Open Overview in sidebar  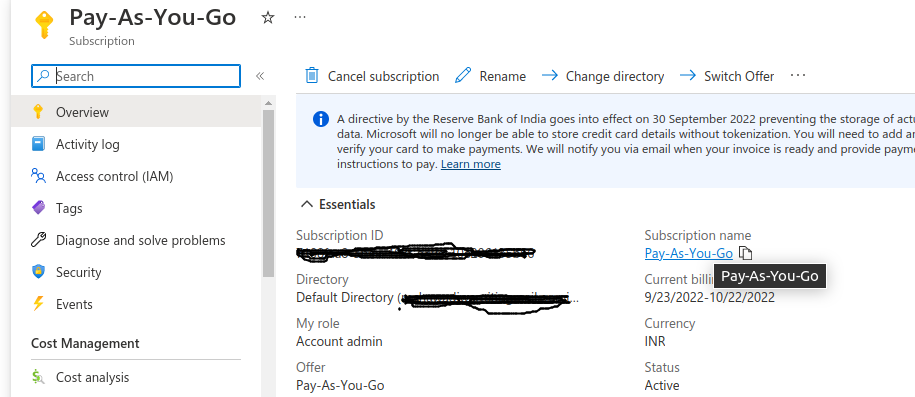click(136, 112)
